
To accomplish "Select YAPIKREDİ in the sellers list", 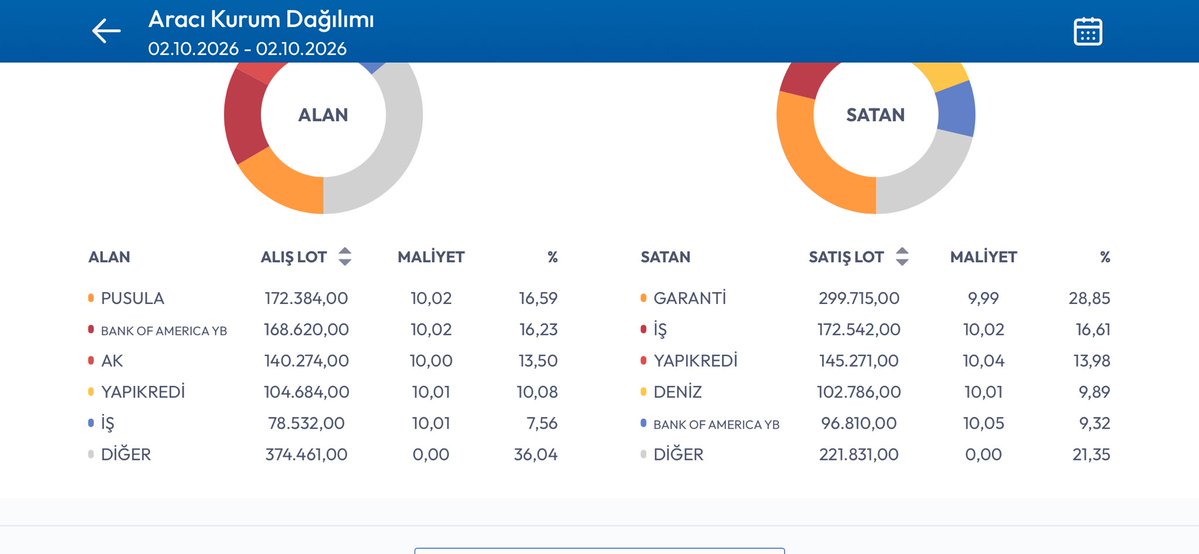I will (876, 361).
